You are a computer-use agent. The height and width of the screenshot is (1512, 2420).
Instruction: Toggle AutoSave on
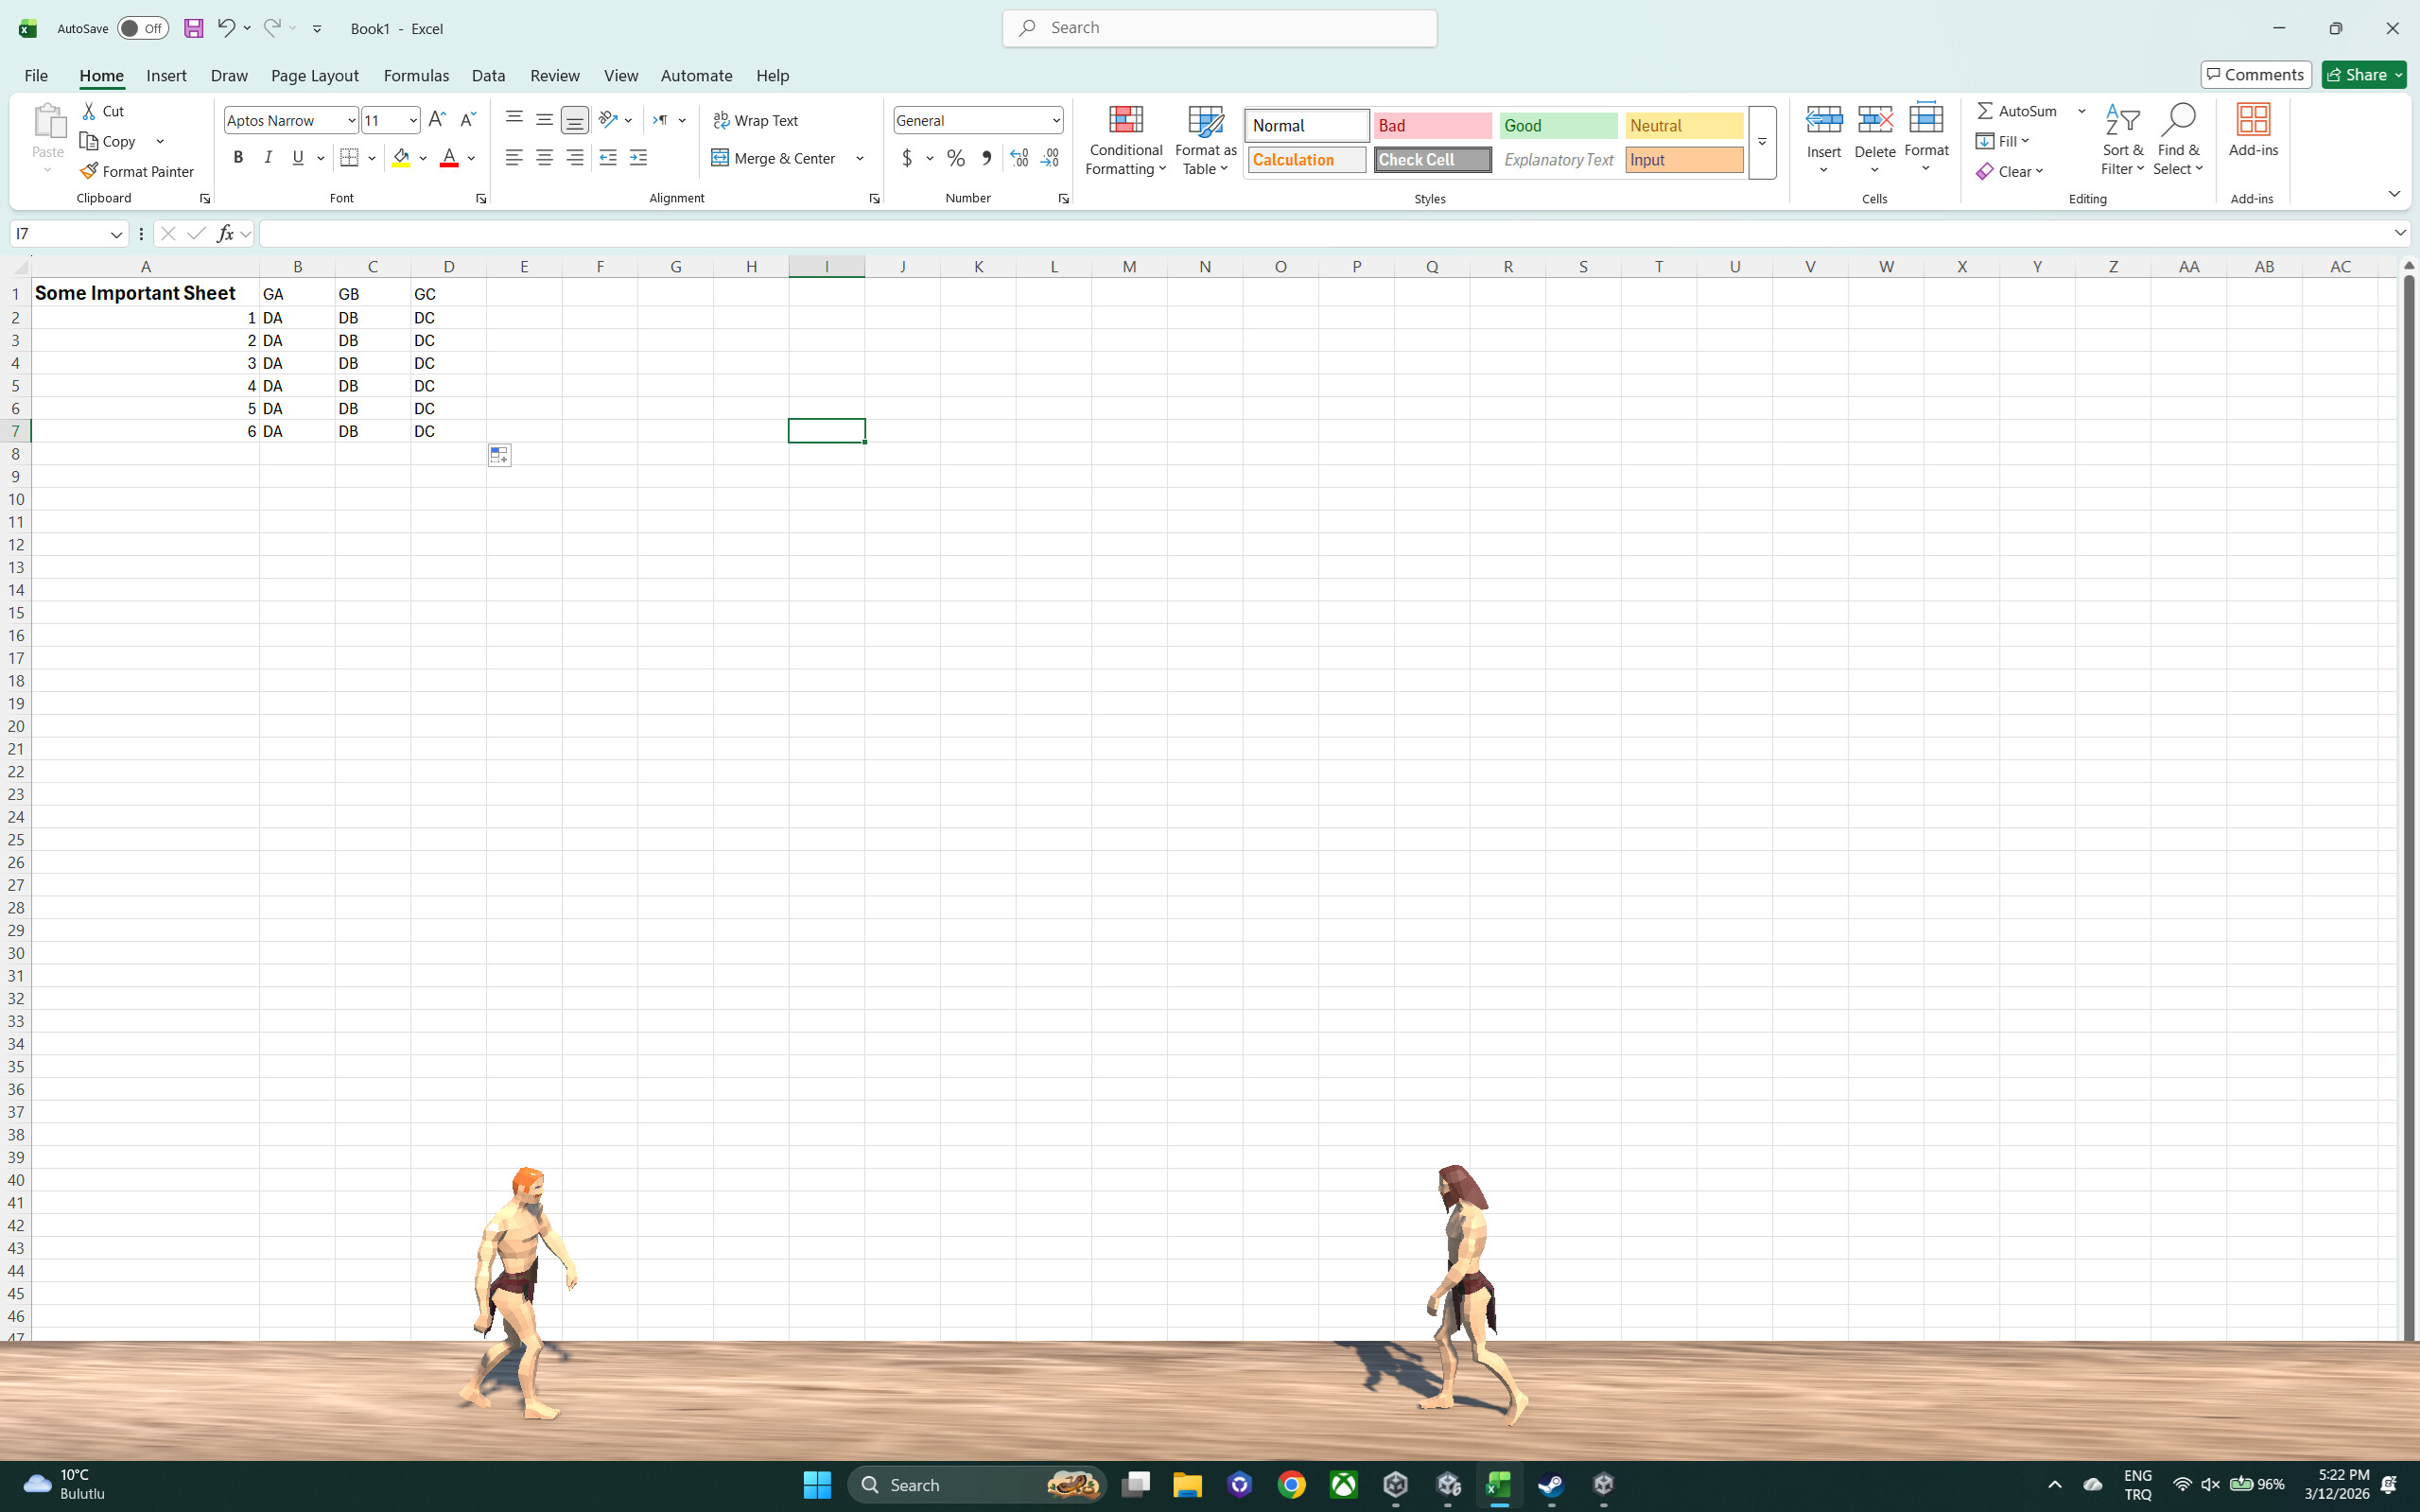click(142, 28)
